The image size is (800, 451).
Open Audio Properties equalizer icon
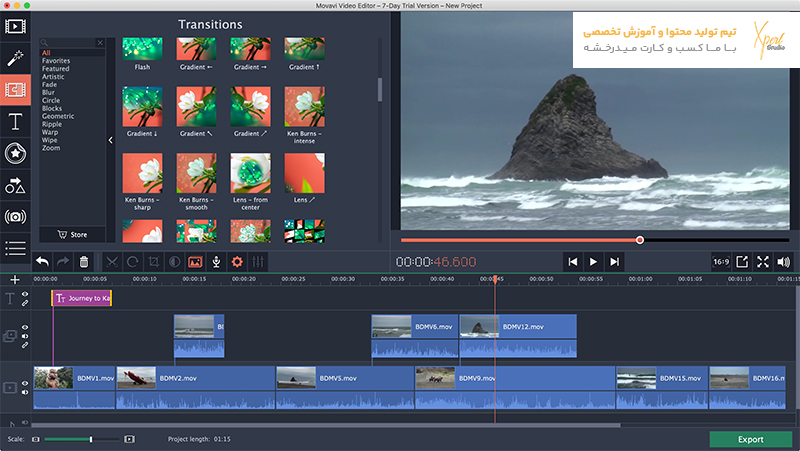258,262
